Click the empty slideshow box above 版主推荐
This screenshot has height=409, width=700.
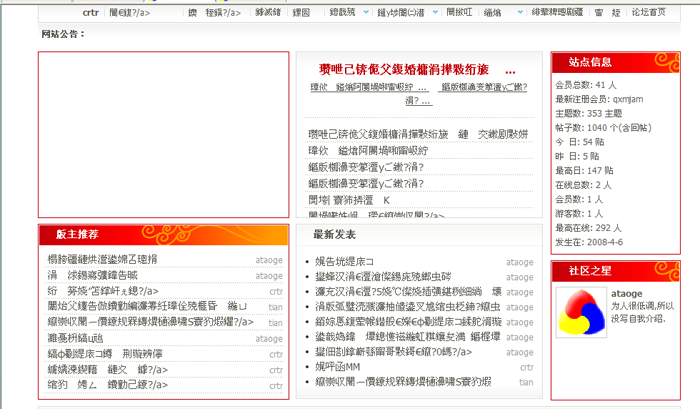pos(163,134)
